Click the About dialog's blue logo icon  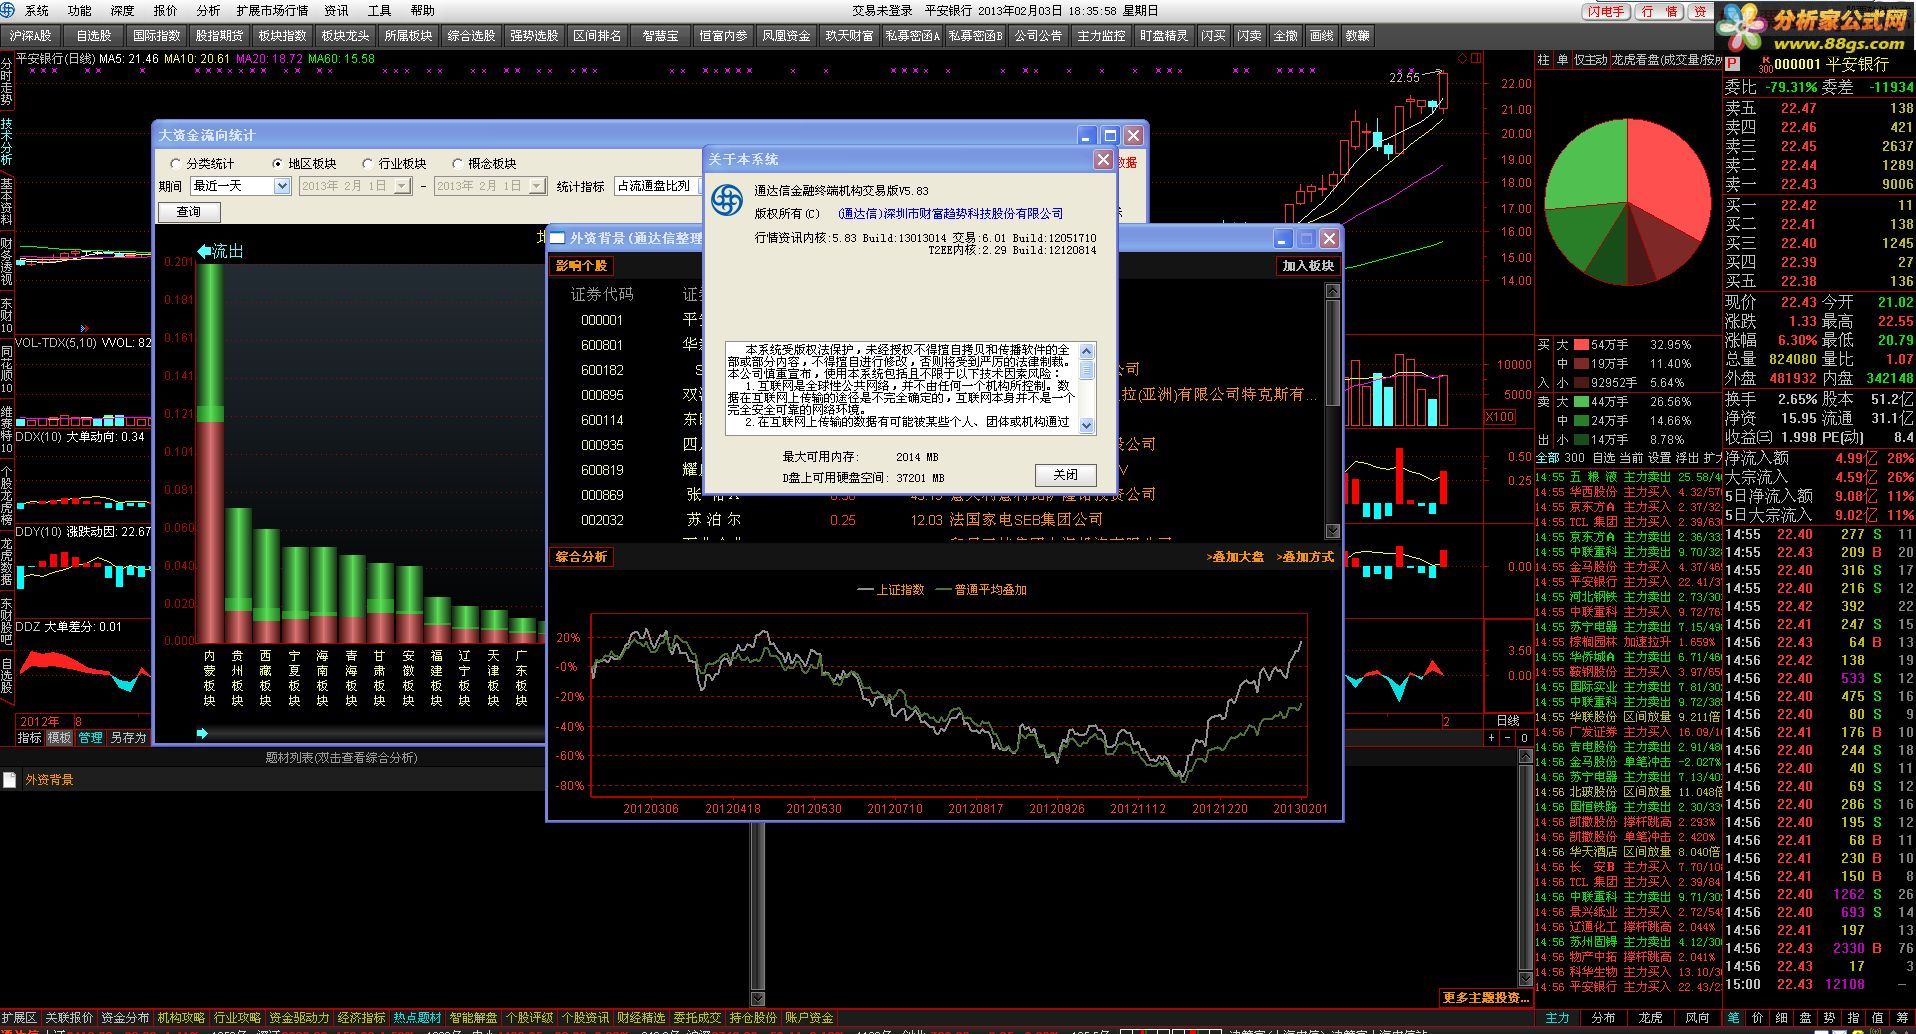[x=727, y=200]
